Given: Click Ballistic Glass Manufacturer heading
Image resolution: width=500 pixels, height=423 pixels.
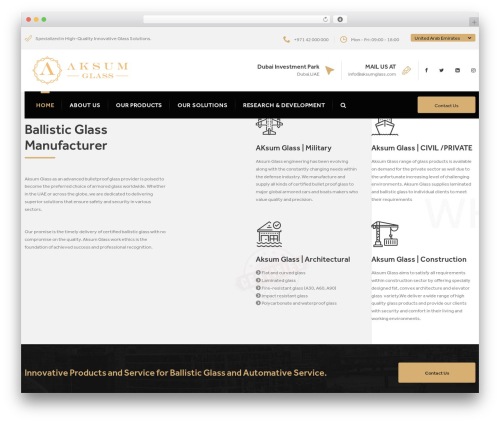Looking at the screenshot, I should 66,137.
